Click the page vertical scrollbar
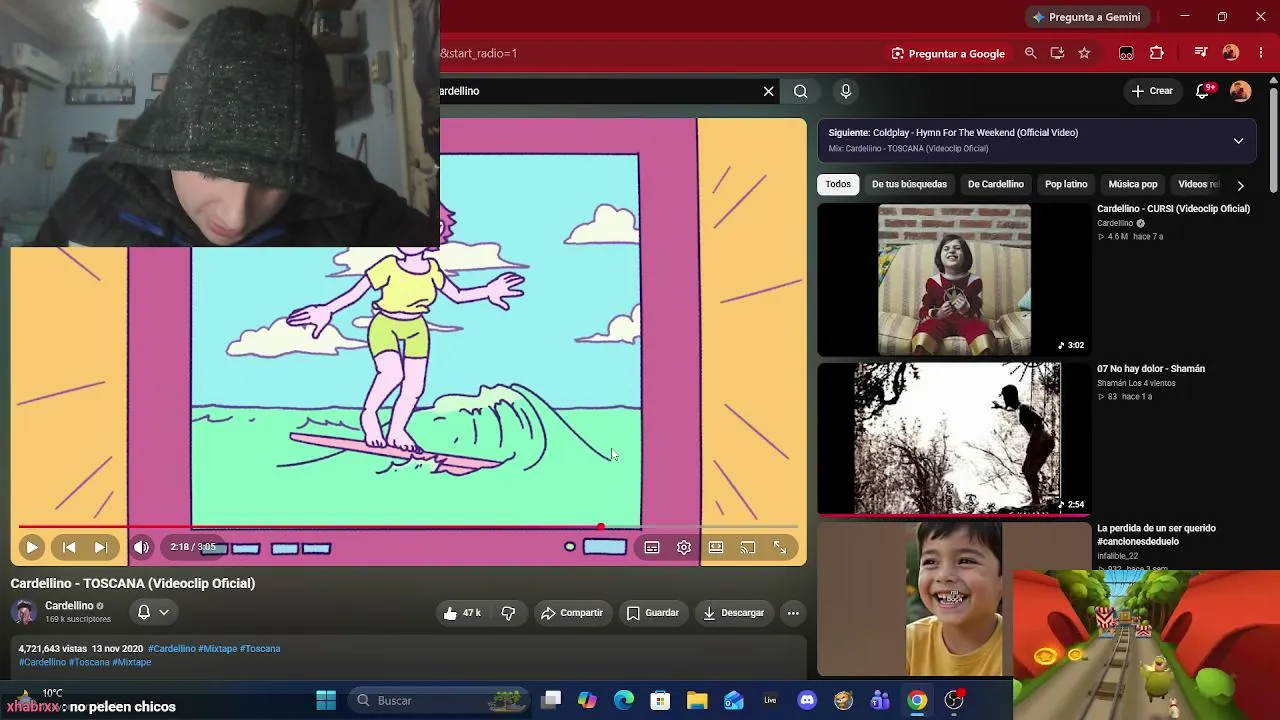This screenshot has width=1280, height=720. tap(1273, 140)
